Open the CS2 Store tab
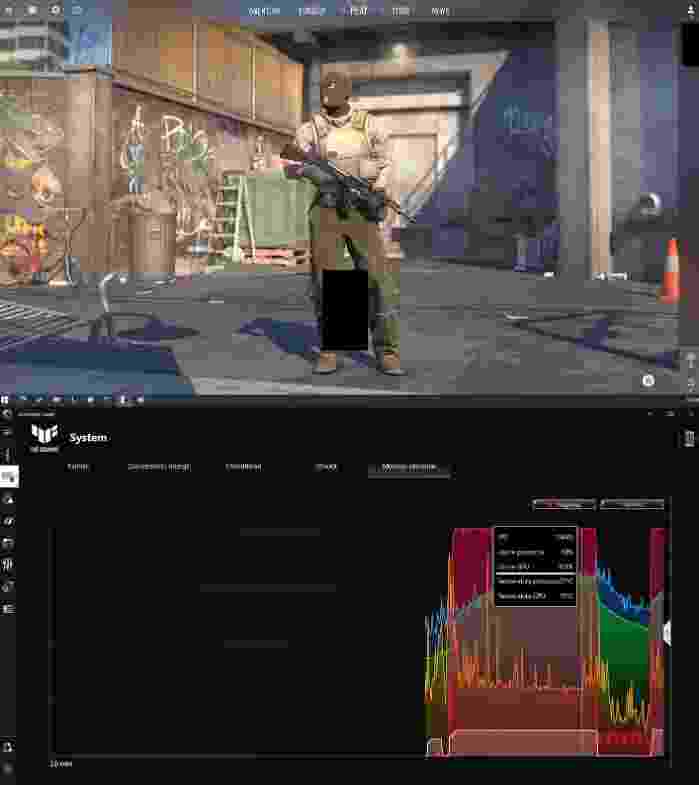This screenshot has width=699, height=785. click(x=401, y=11)
